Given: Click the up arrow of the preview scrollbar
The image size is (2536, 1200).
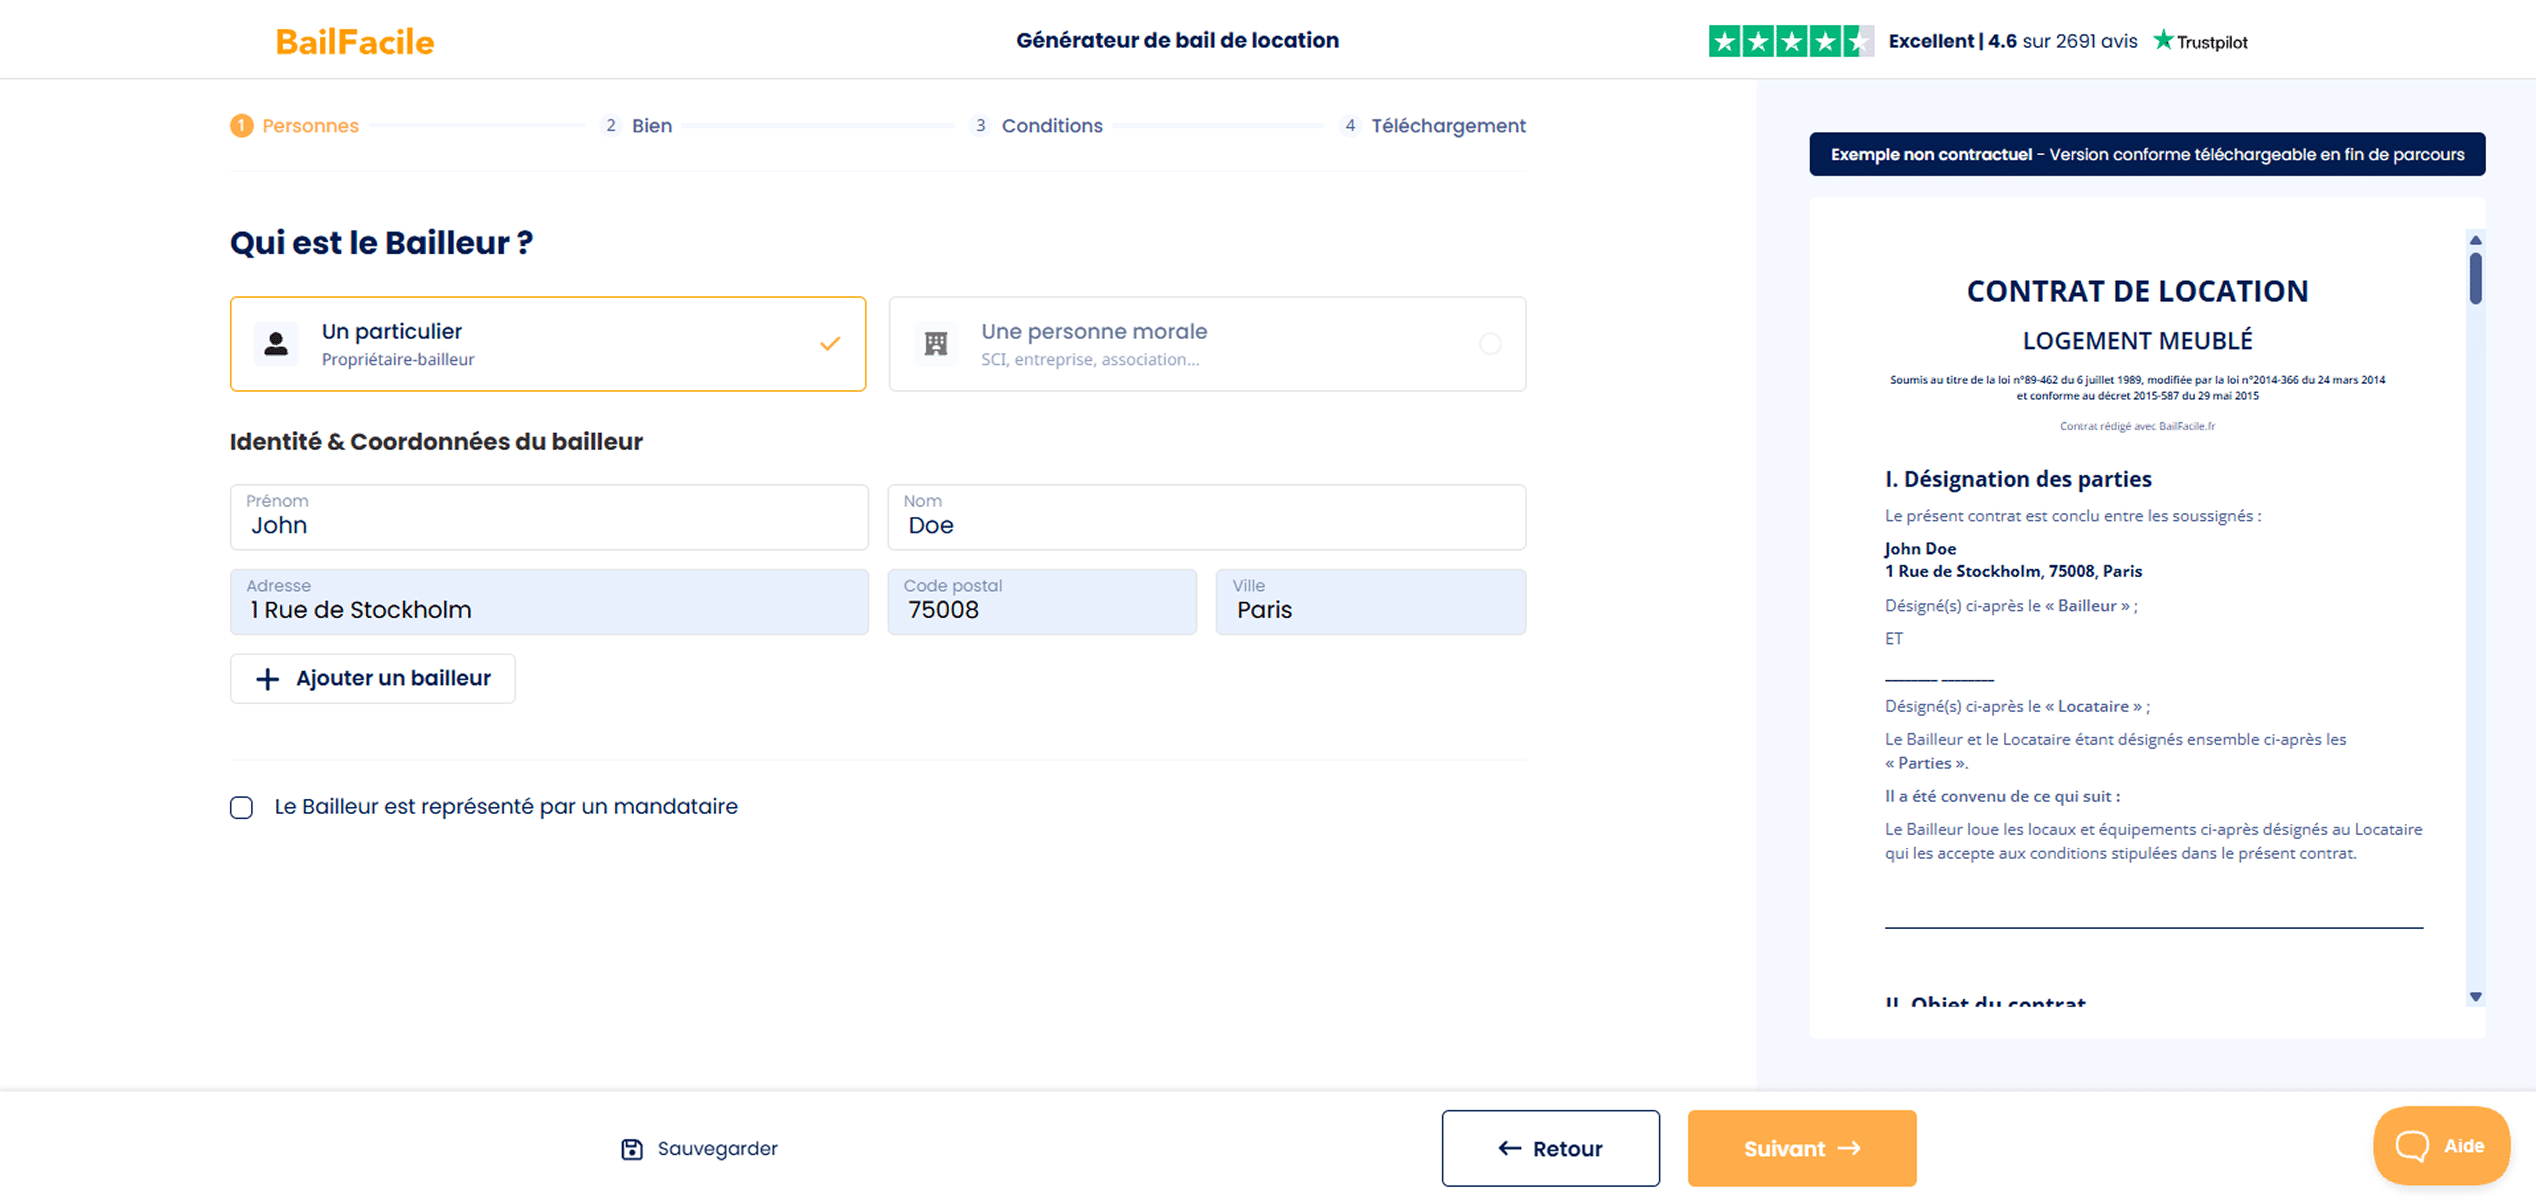Looking at the screenshot, I should [x=2476, y=240].
